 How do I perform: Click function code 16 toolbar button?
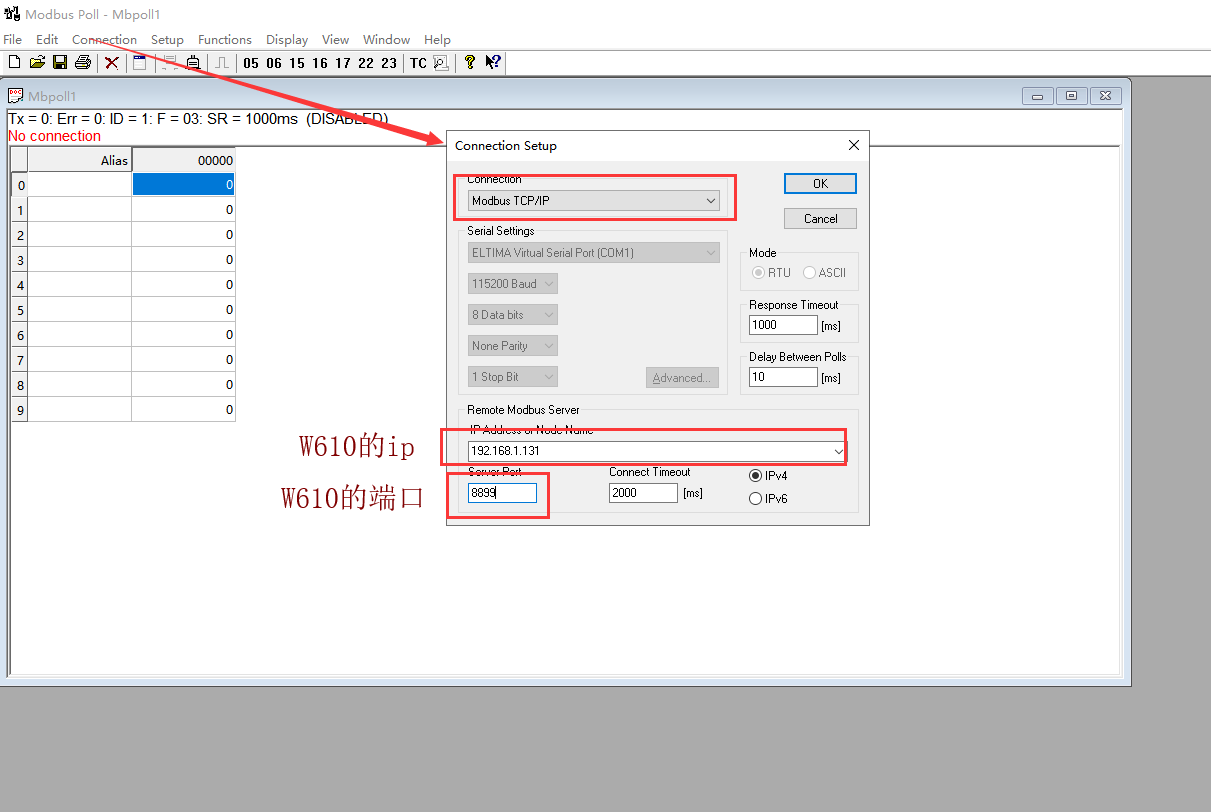point(320,63)
